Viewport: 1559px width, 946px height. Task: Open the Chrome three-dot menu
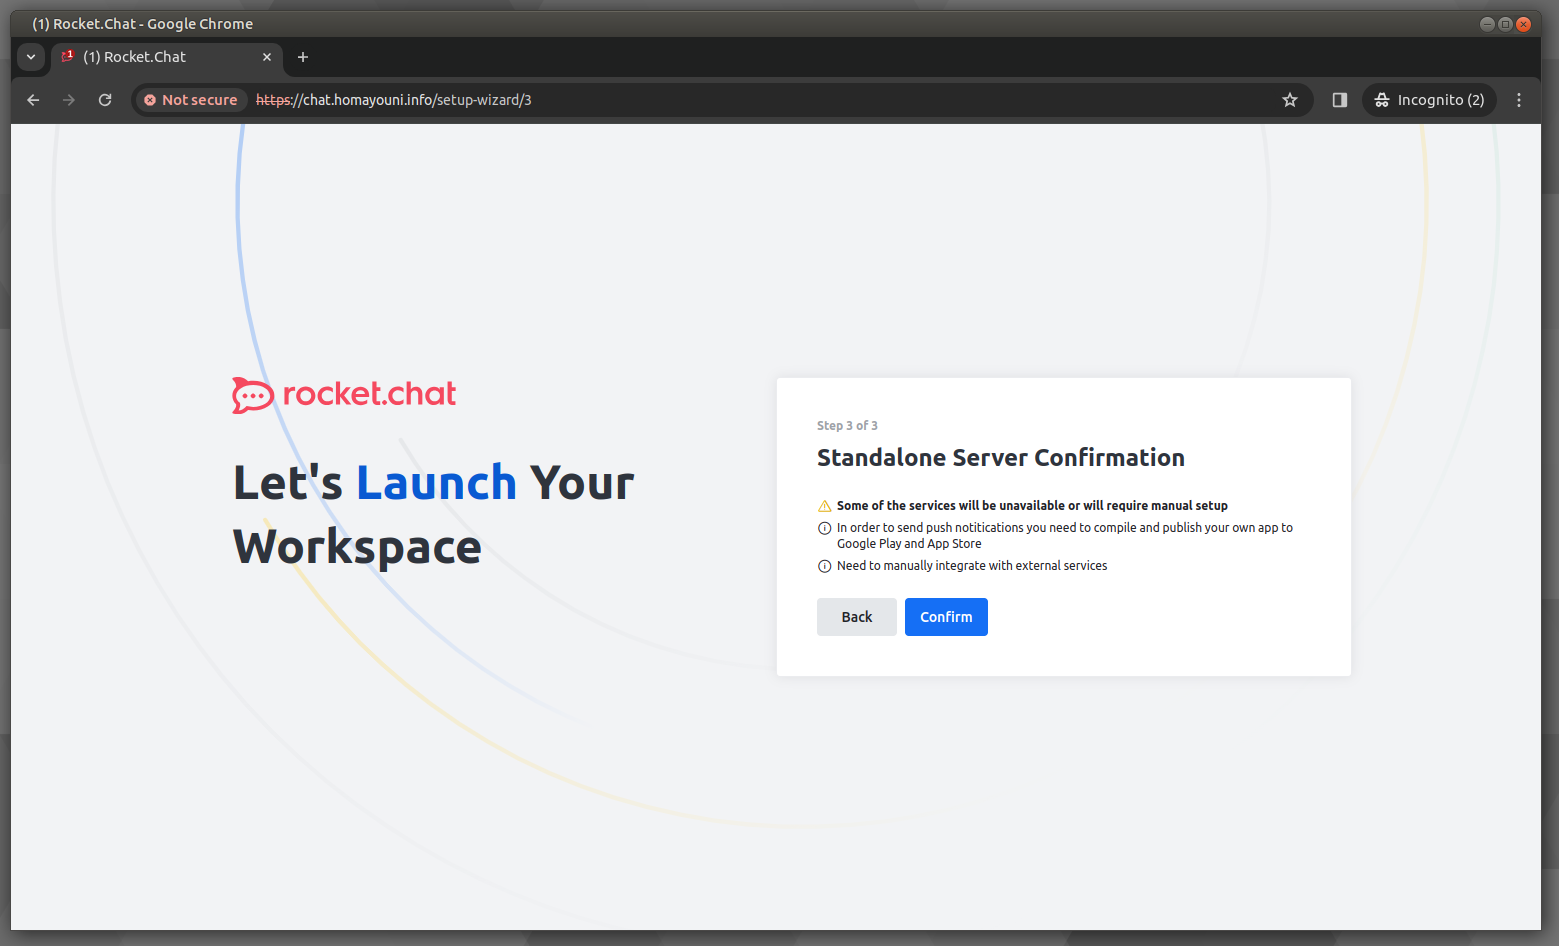tap(1519, 100)
